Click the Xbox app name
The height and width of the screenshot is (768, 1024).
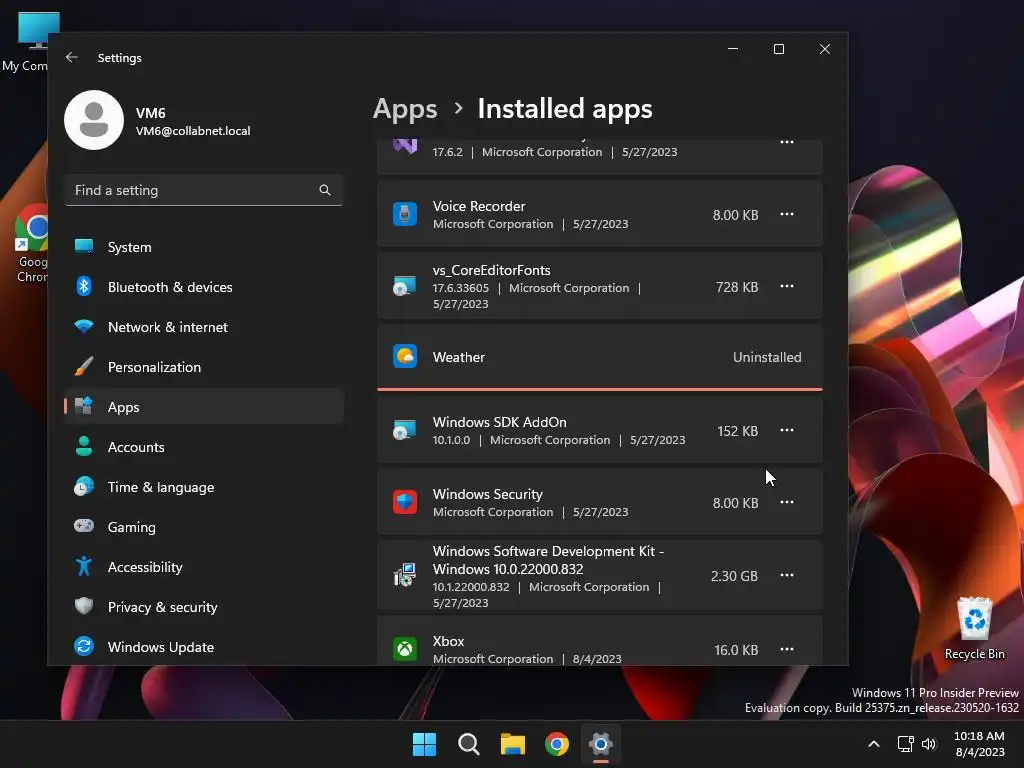point(449,641)
